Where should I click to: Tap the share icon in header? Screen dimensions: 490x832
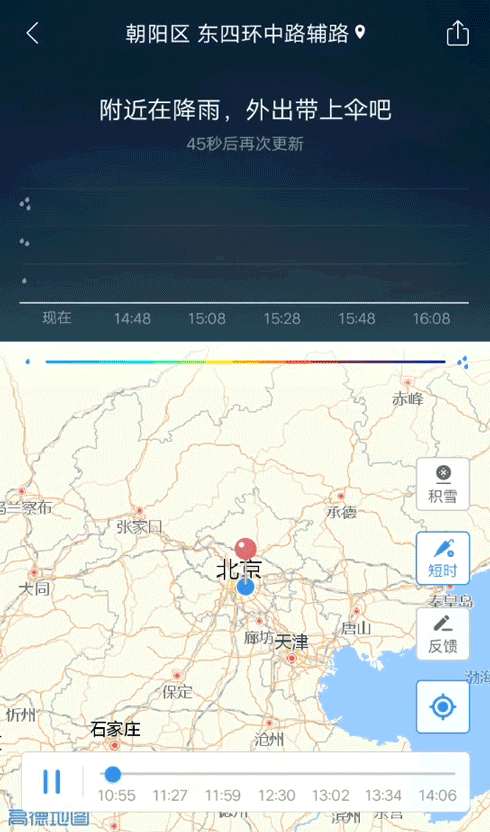point(458,33)
